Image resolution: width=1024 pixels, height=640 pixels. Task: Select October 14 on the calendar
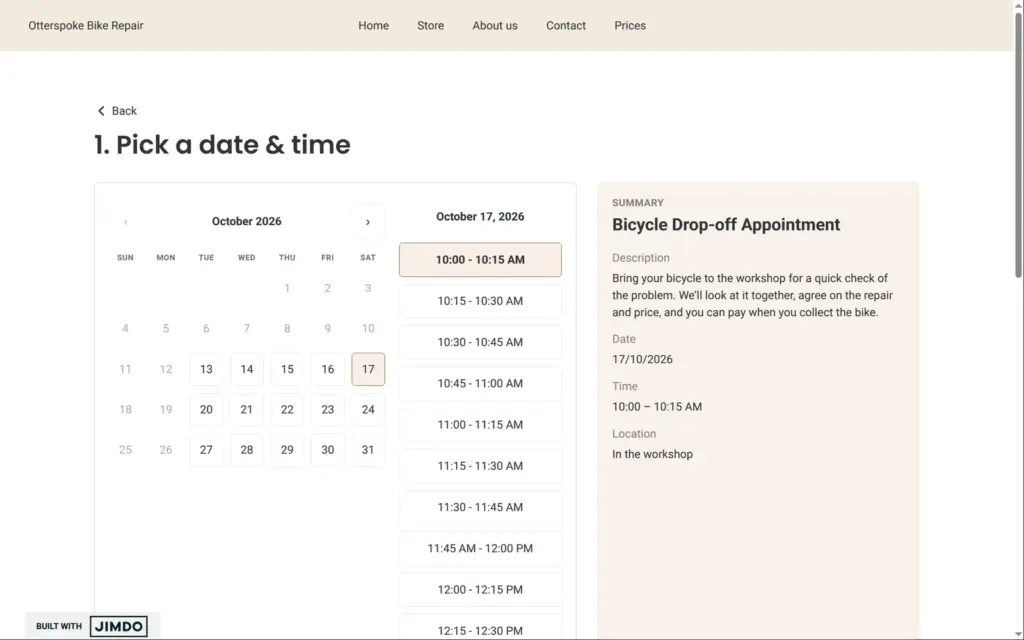coord(247,370)
